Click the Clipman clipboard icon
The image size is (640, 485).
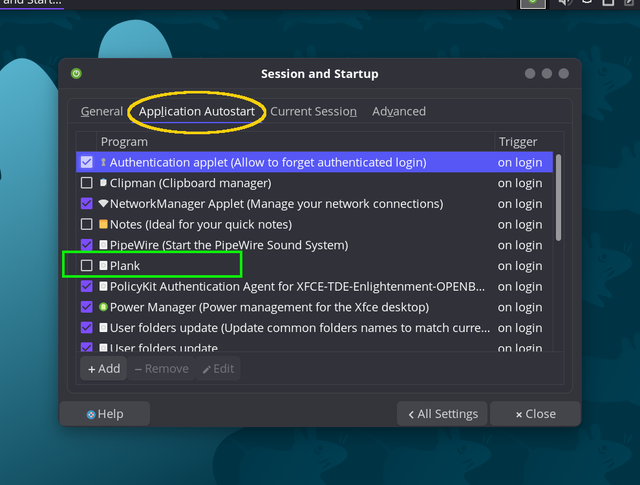pyautogui.click(x=103, y=182)
